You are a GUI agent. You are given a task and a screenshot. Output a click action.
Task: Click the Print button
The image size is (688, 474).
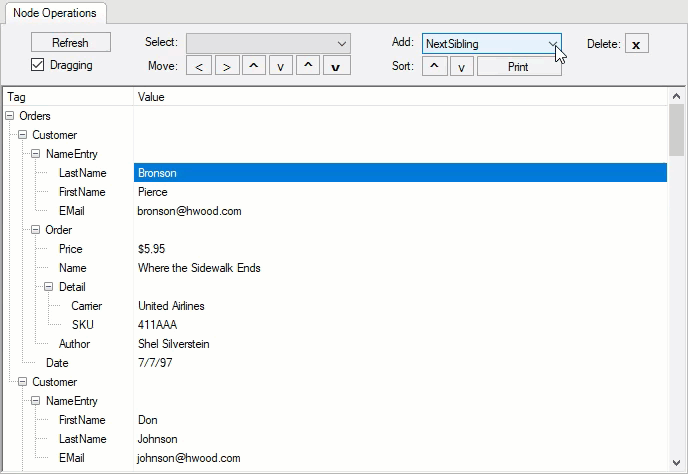pos(518,67)
